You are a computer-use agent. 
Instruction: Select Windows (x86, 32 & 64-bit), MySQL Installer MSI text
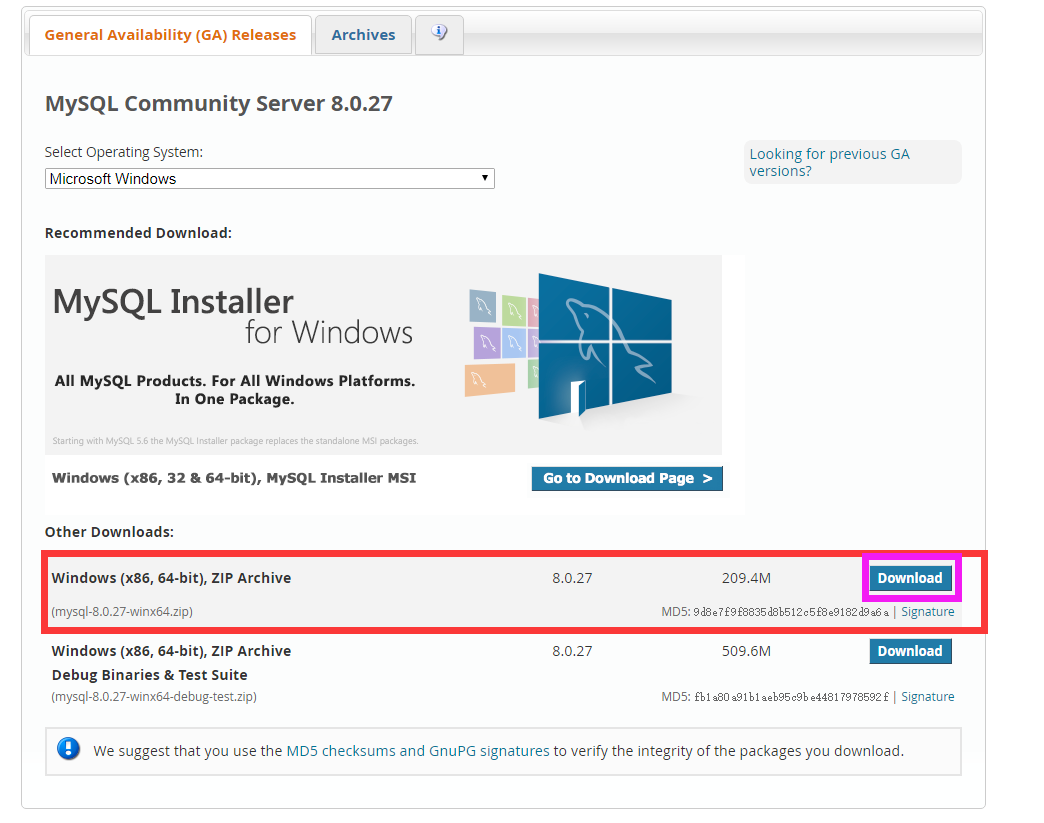tap(234, 478)
